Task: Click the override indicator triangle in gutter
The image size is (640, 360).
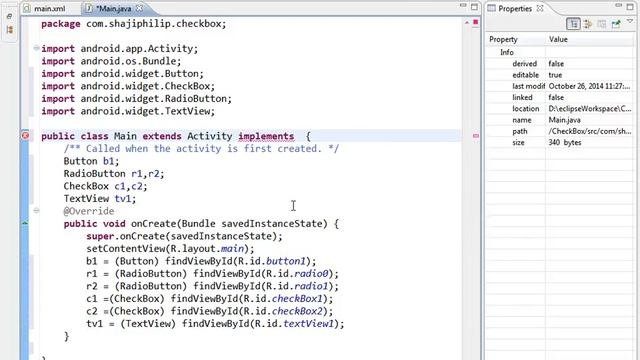Action: (25, 223)
